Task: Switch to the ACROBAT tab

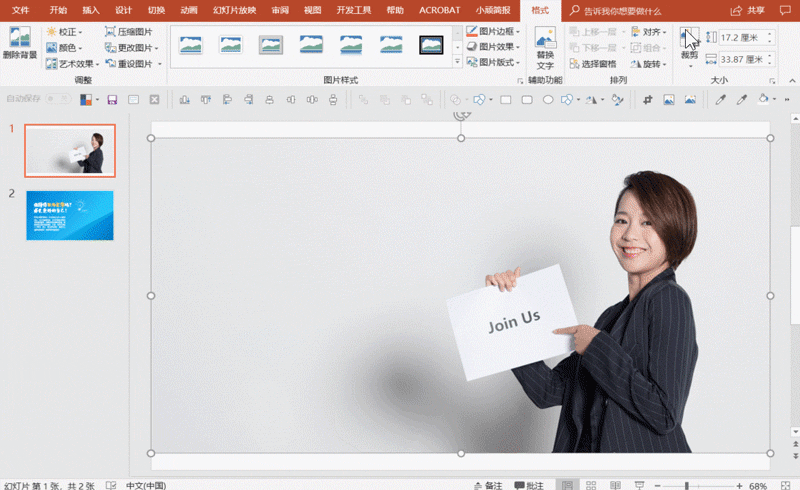Action: tap(439, 10)
